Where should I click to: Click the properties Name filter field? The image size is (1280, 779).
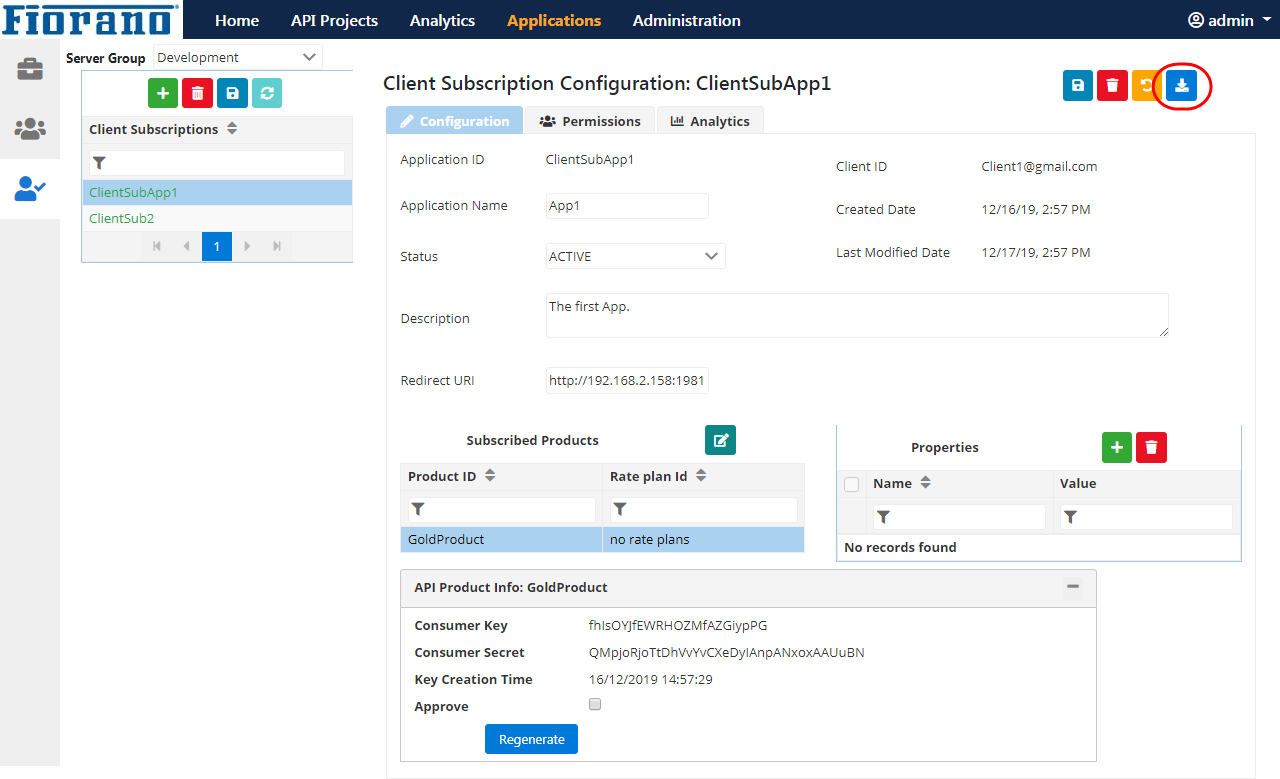[x=959, y=517]
